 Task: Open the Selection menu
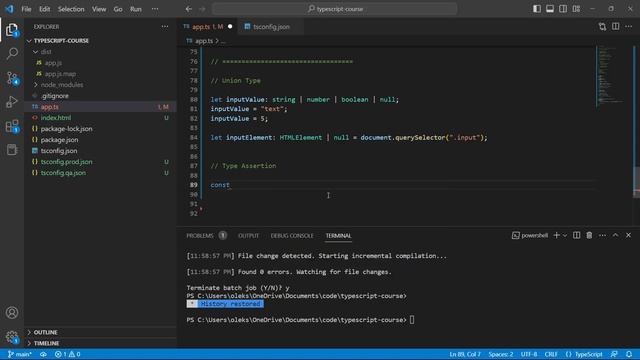(71, 9)
